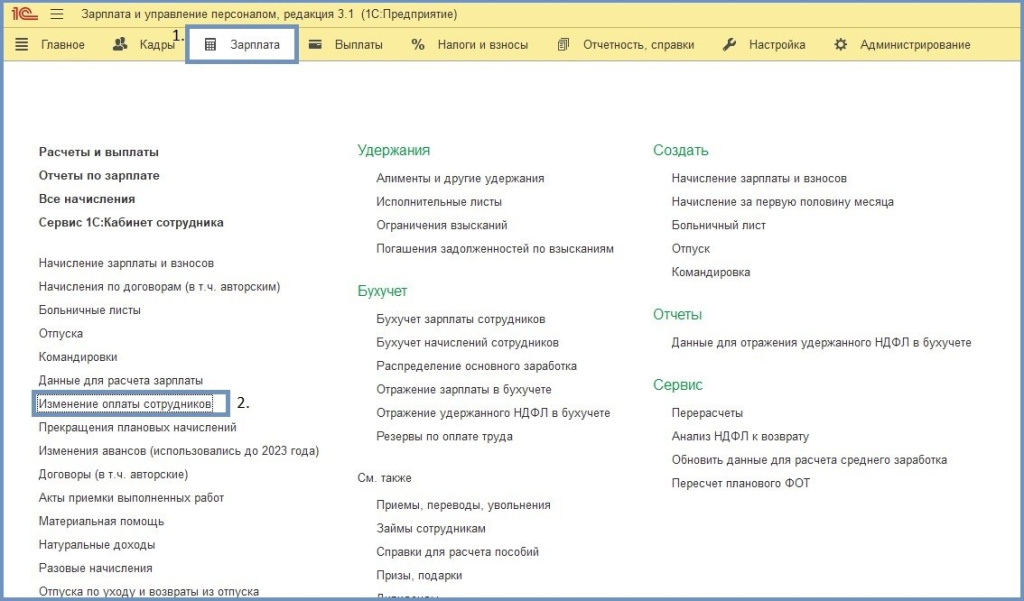1024x601 pixels.
Task: Click the Администрирование gear icon
Action: [841, 45]
